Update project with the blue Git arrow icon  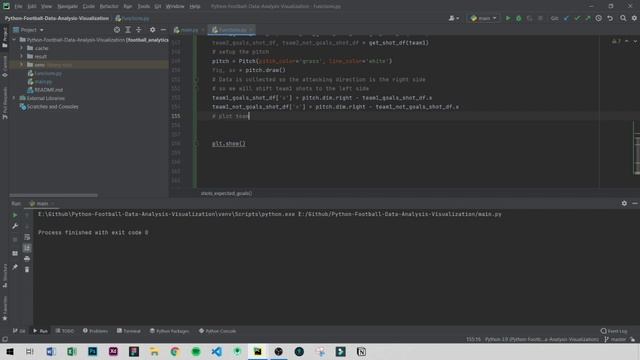click(566, 18)
